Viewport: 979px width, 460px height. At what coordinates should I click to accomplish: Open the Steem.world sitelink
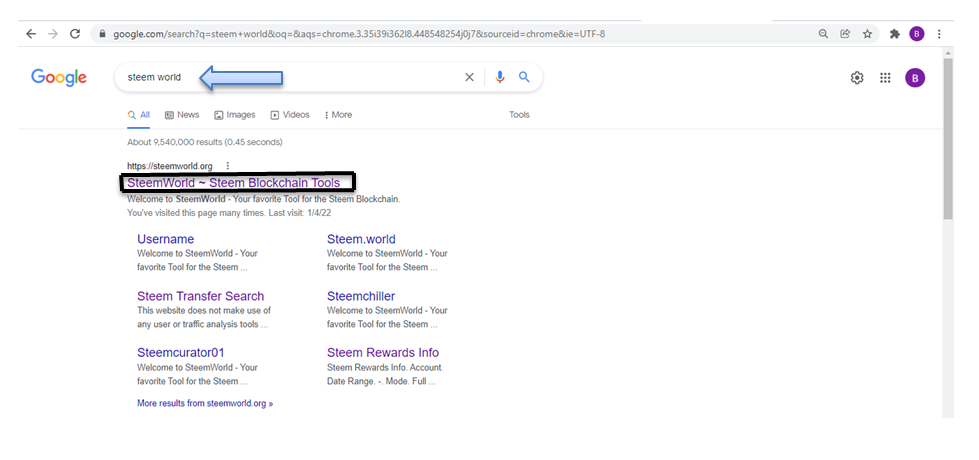[x=361, y=239]
